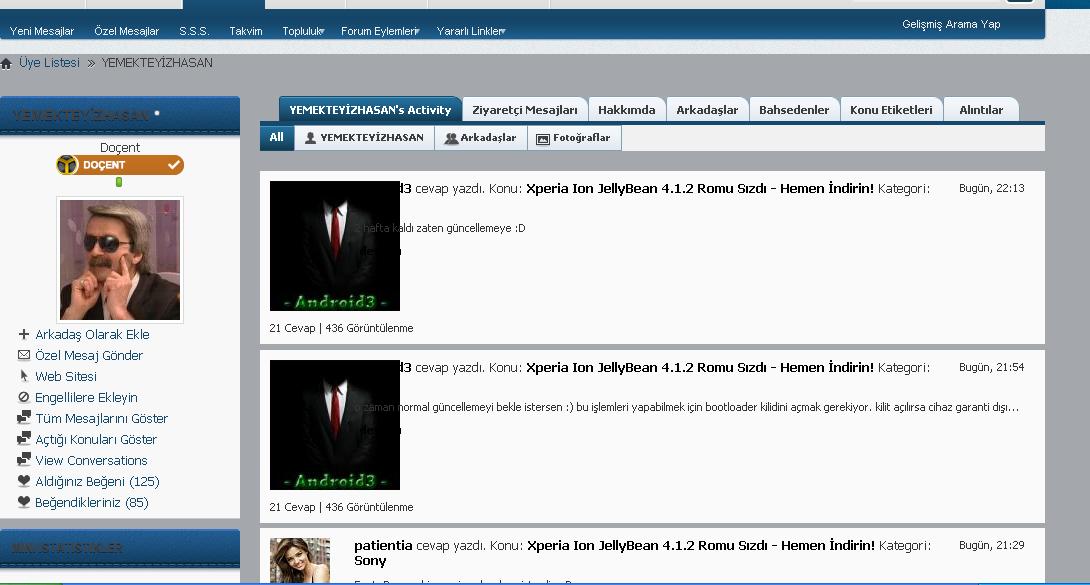Click the green online status indicator
Viewport: 1090px width, 585px height.
pos(119,182)
